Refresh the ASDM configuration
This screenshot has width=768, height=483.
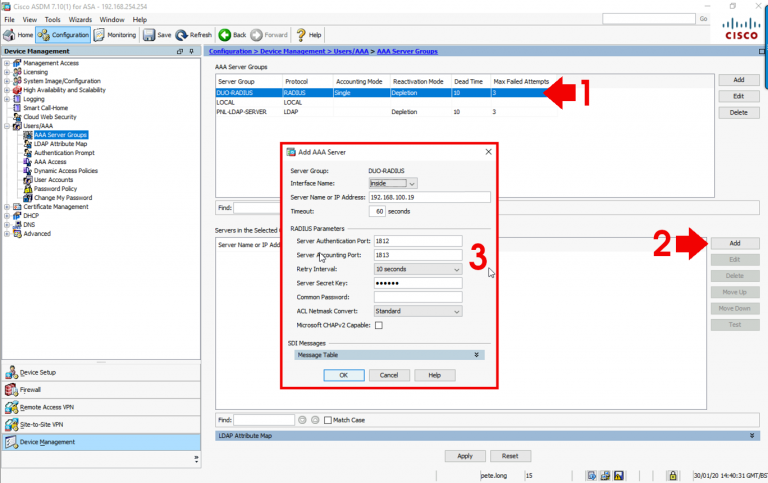pos(193,35)
